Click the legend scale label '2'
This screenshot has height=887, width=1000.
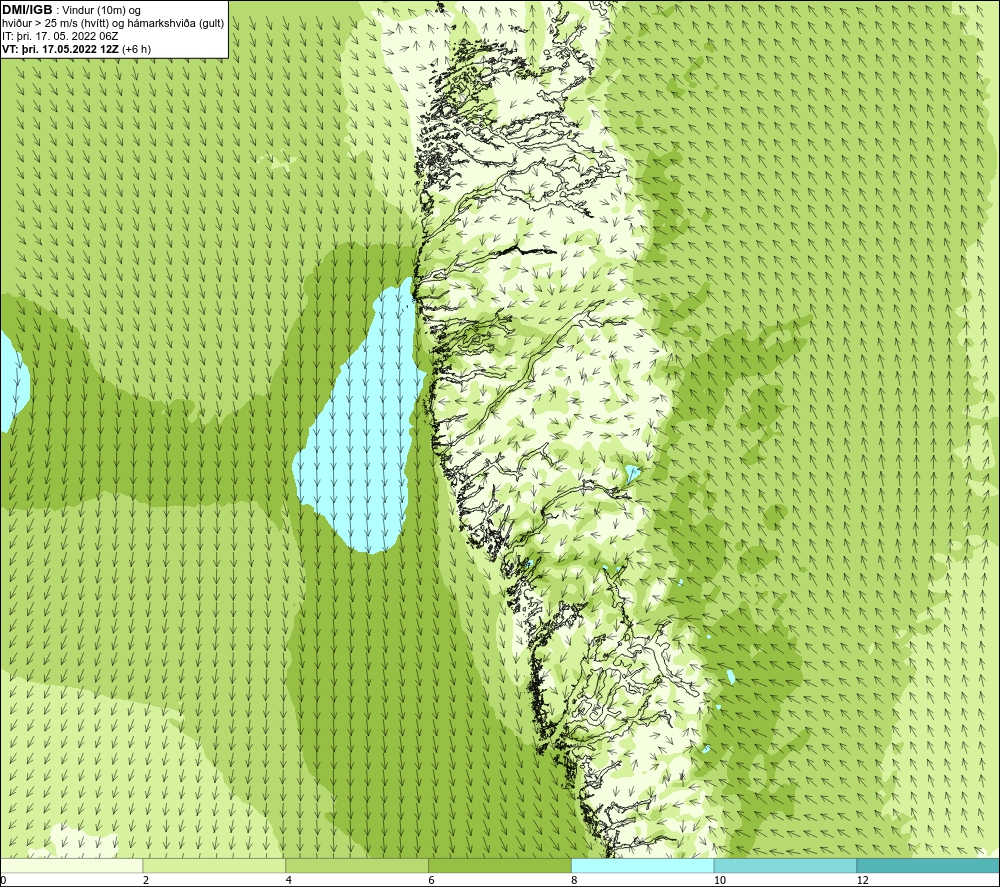point(146,880)
